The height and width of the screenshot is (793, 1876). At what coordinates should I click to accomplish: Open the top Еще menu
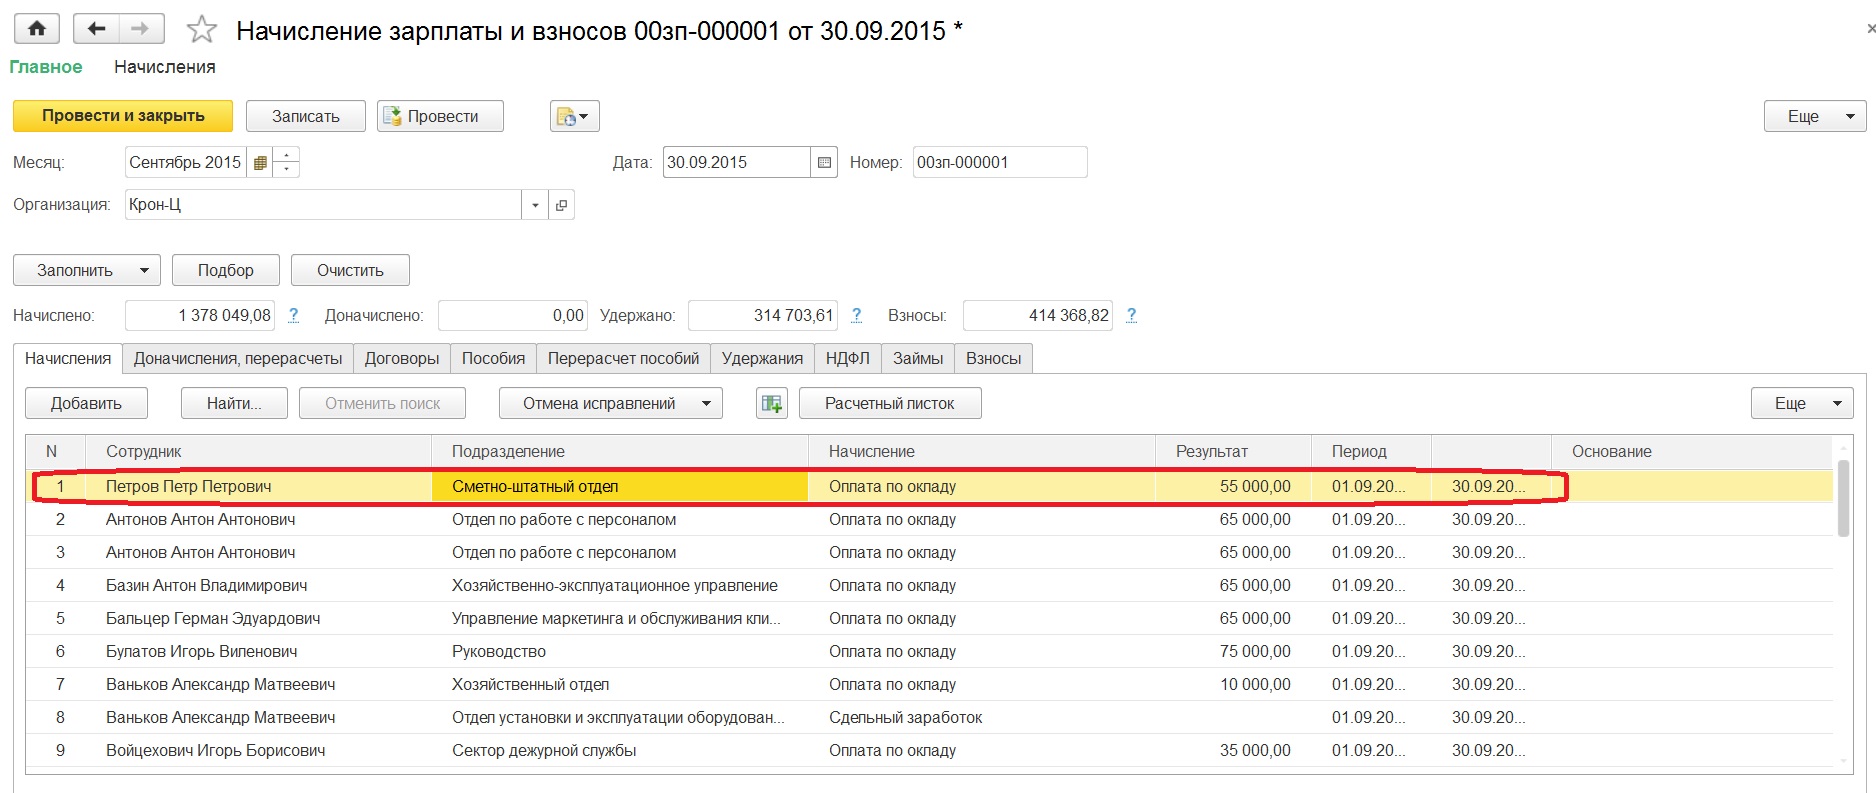point(1815,116)
